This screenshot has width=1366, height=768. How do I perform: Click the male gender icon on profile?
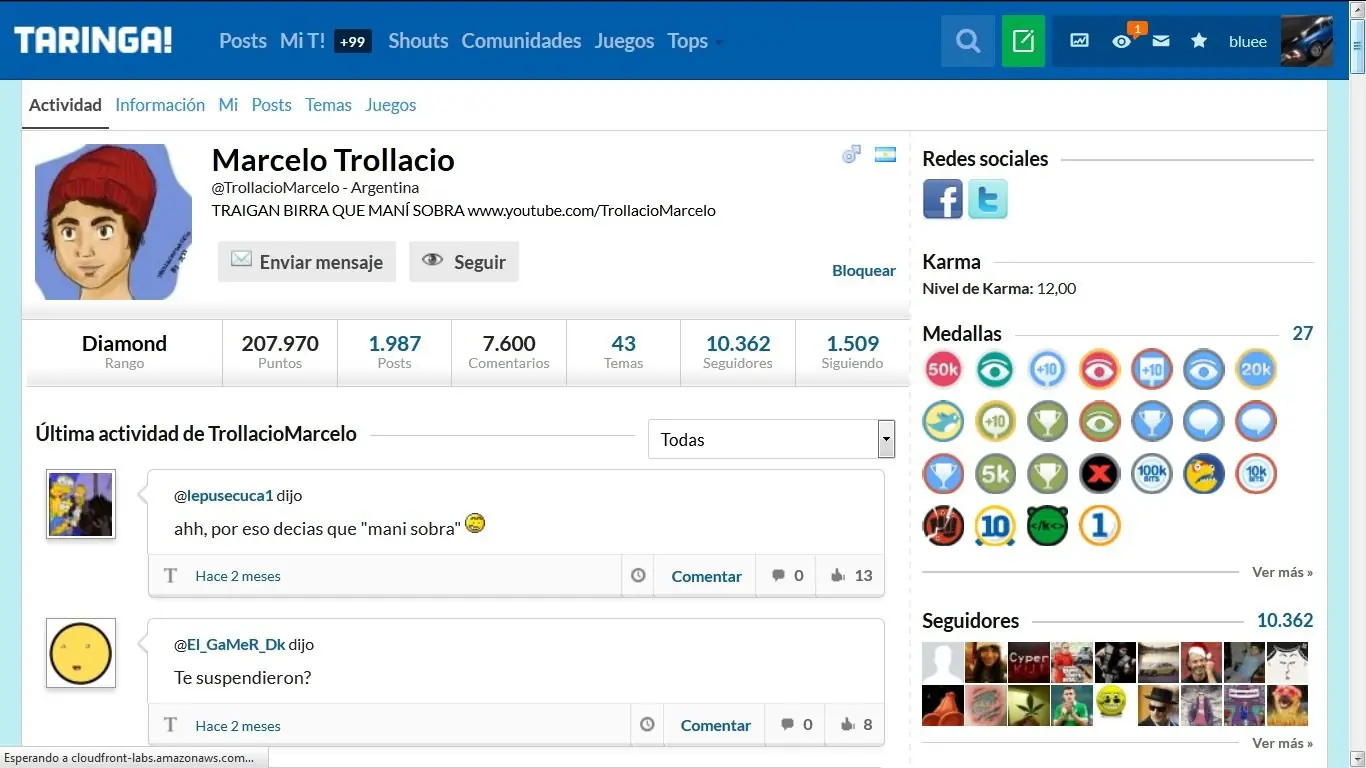(851, 154)
